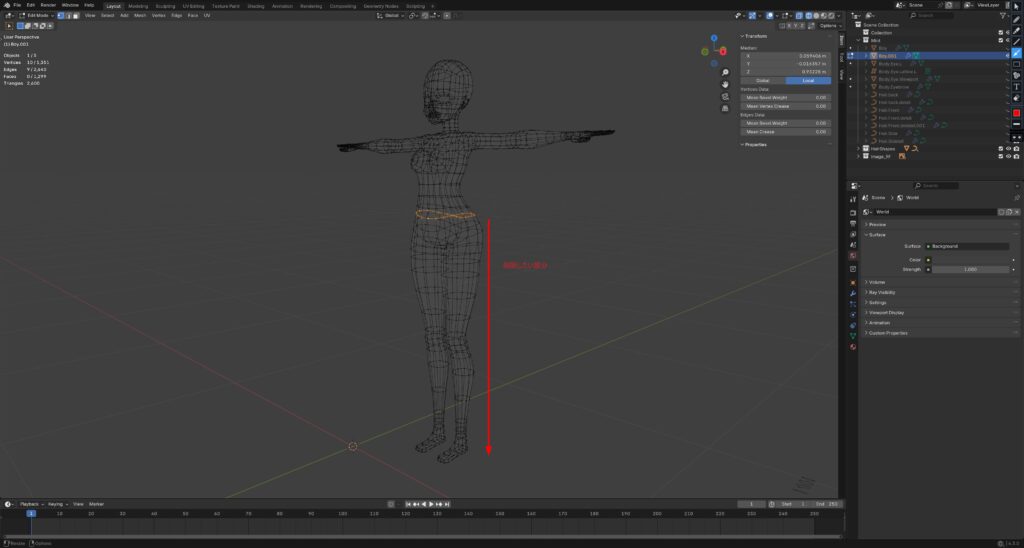Expand the image_bf collection

click(x=859, y=156)
